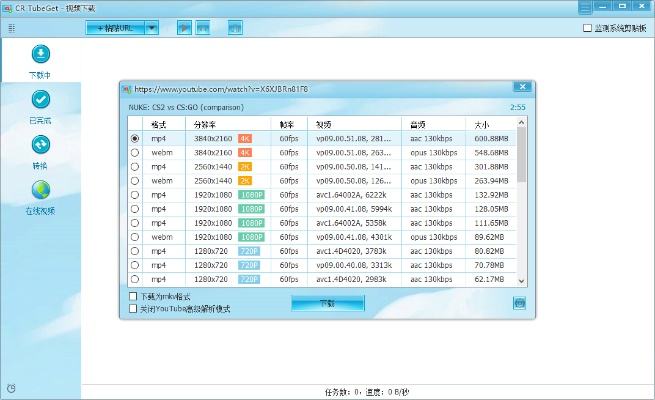Viewport: 655px width, 400px height.
Task: Open the 已完成 (Completed) section icon
Action: click(41, 99)
